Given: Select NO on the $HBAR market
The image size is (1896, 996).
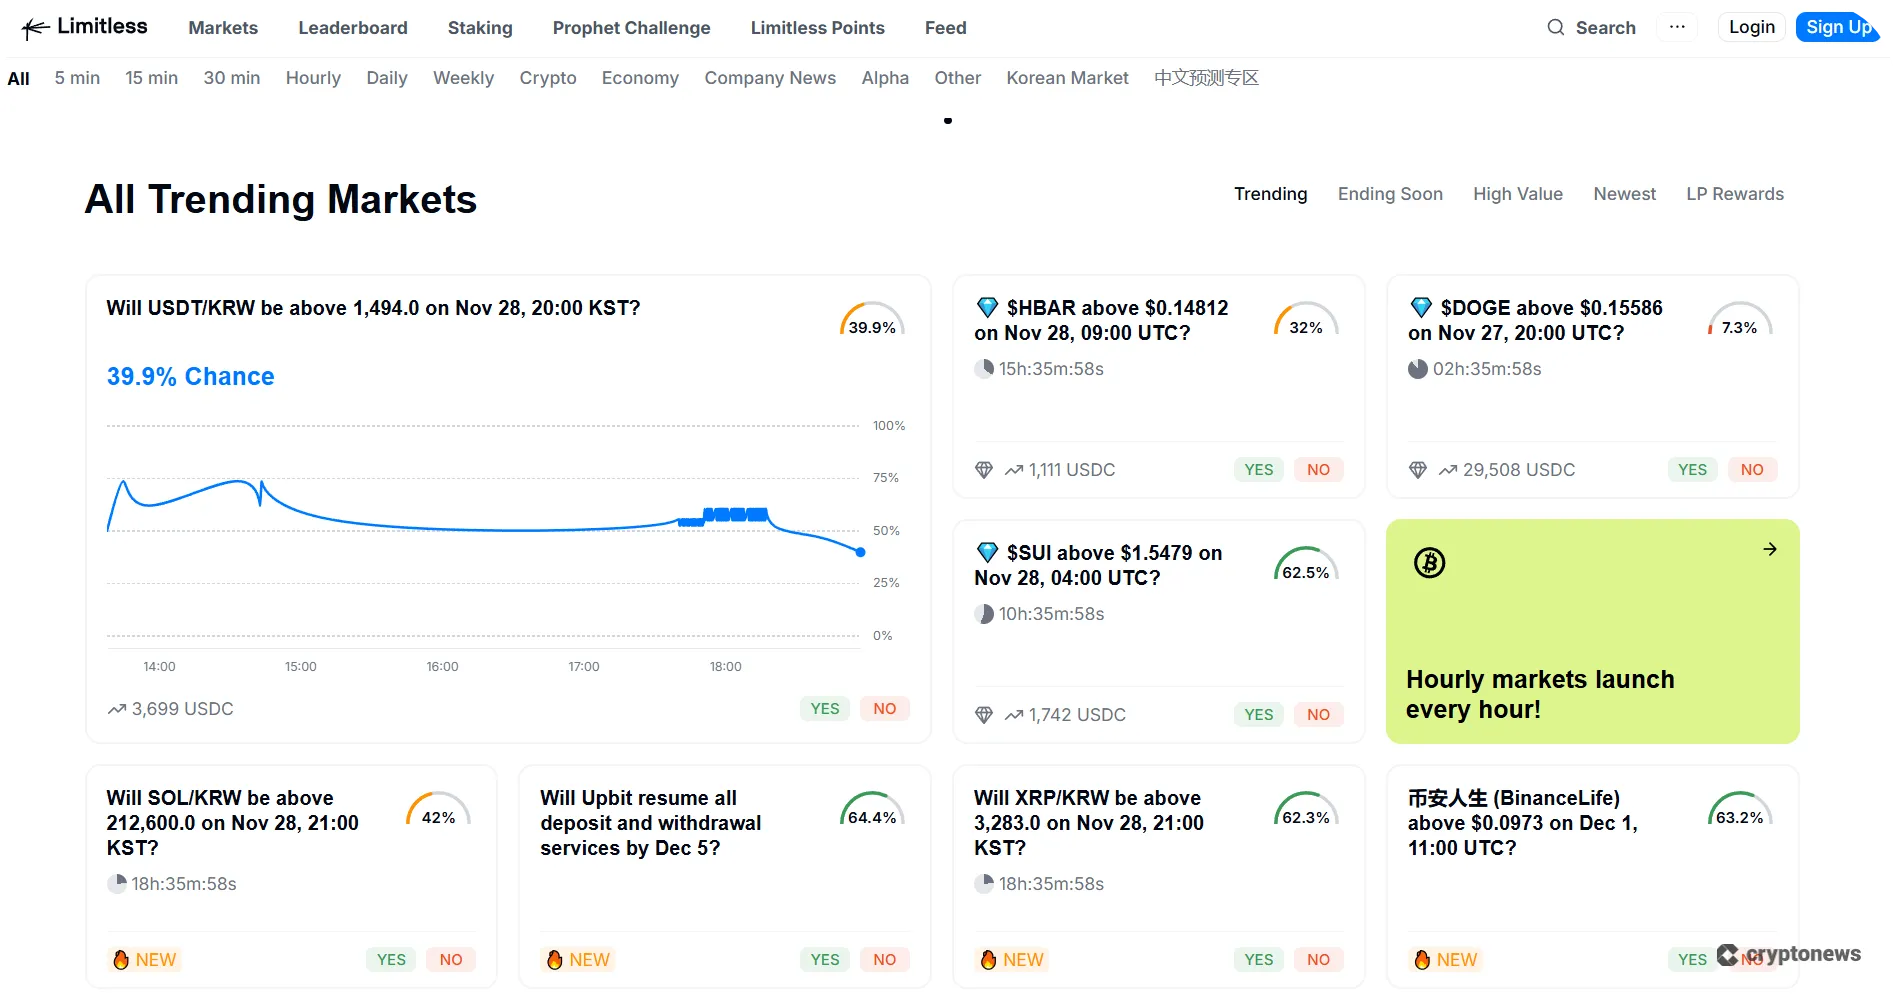Looking at the screenshot, I should (1318, 469).
